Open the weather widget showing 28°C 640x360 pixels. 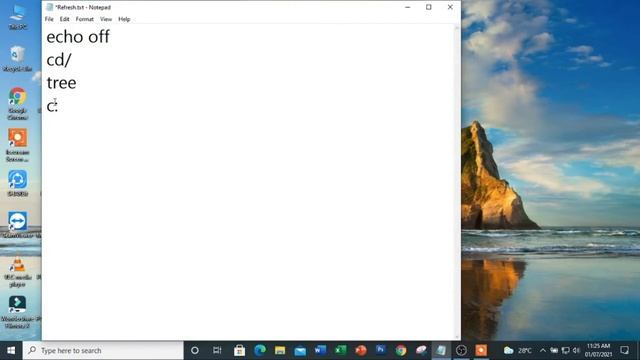pos(518,350)
